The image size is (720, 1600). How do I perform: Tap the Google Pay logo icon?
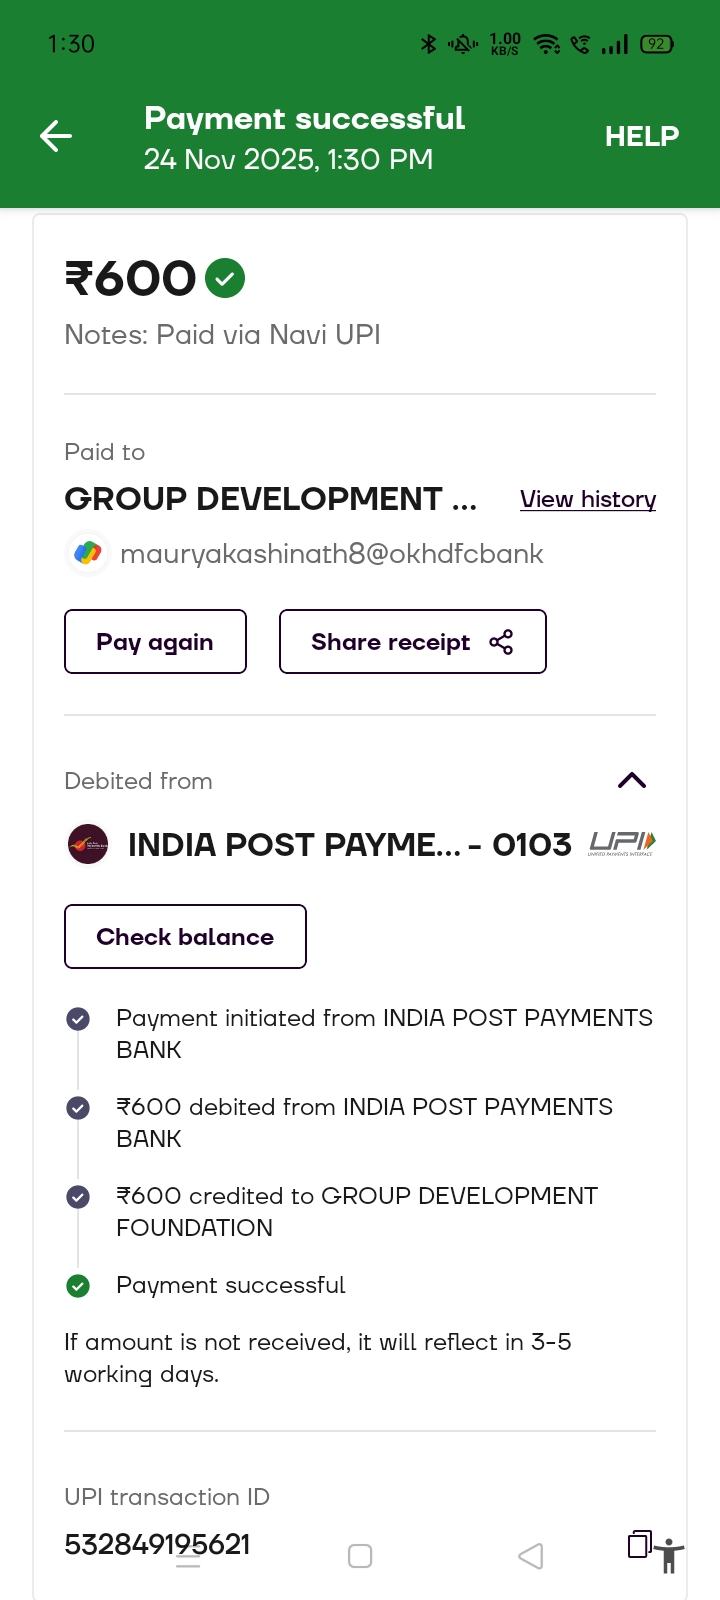88,553
